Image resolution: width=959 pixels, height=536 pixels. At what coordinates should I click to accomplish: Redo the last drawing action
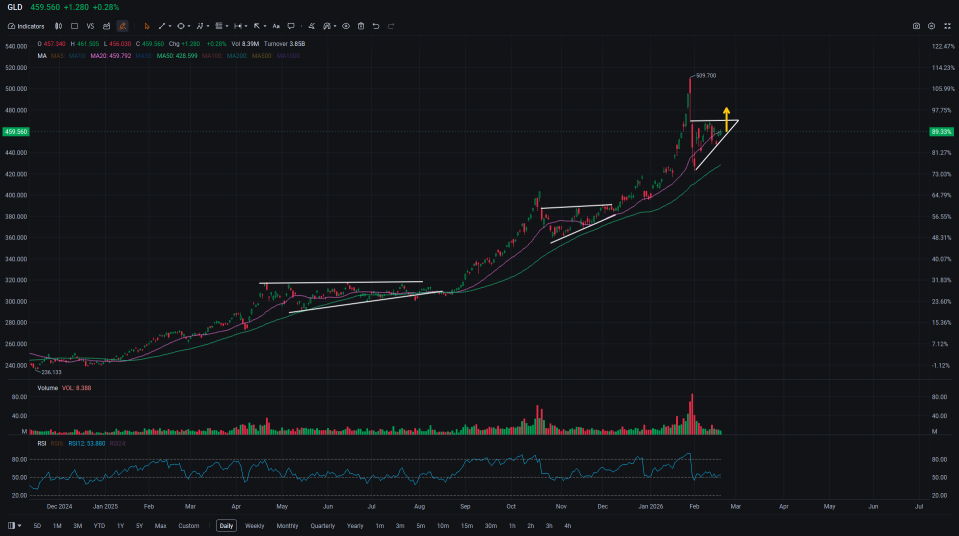click(391, 26)
